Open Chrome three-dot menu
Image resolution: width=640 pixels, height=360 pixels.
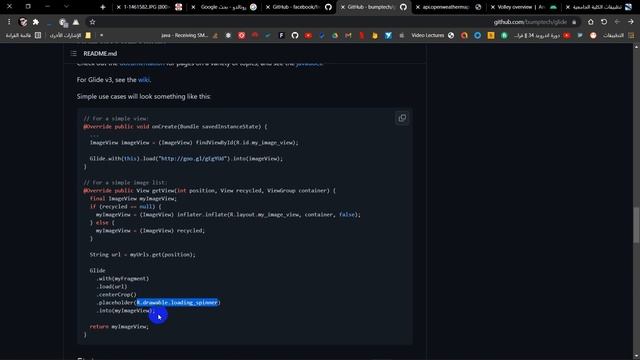coord(9,22)
